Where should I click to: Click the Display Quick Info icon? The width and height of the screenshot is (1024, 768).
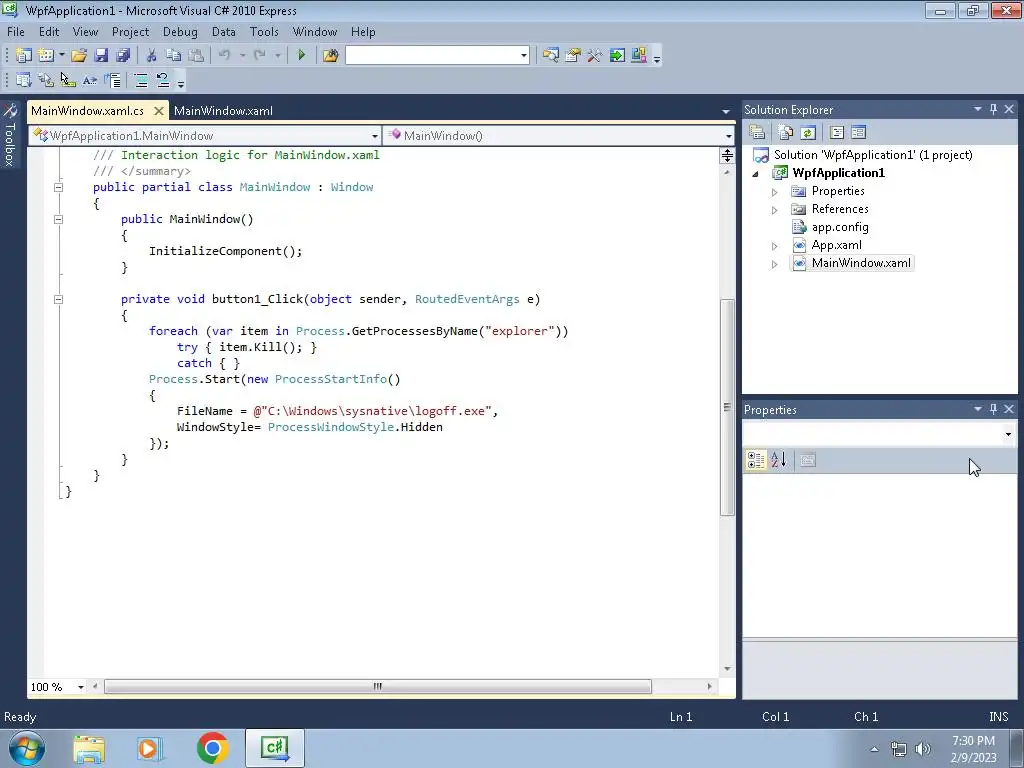[68, 80]
